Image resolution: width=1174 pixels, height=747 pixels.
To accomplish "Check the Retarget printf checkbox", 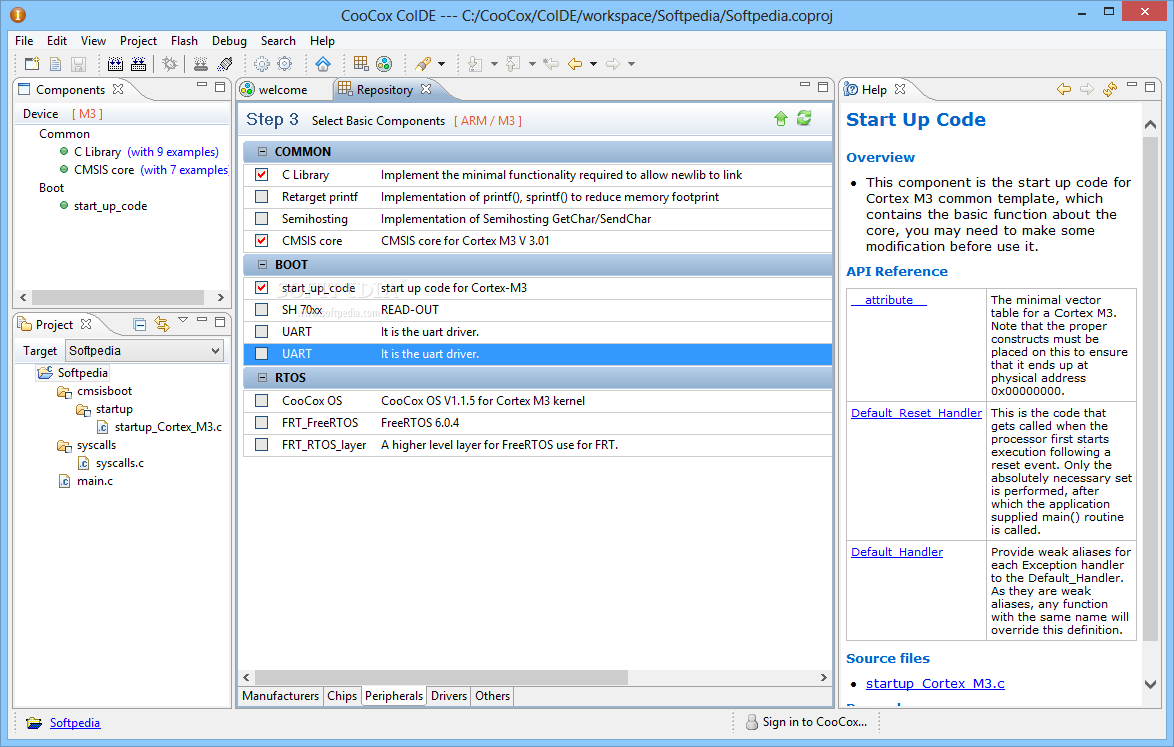I will coord(261,197).
